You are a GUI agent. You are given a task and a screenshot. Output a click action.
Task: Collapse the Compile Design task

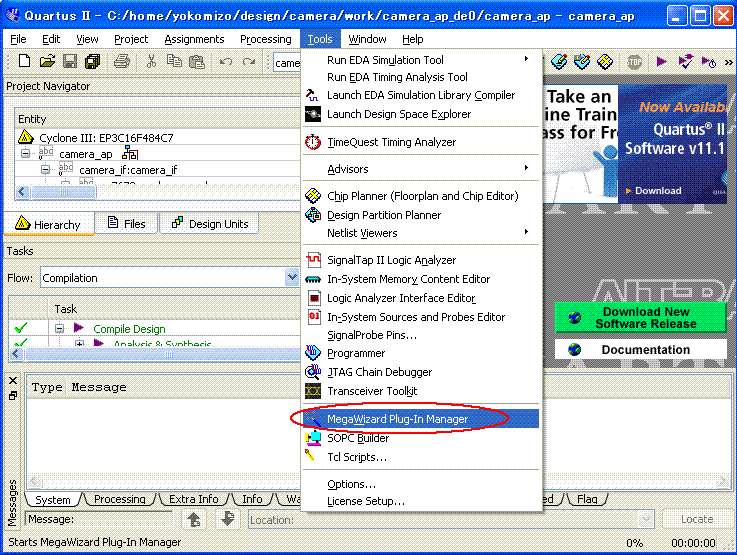tap(59, 328)
